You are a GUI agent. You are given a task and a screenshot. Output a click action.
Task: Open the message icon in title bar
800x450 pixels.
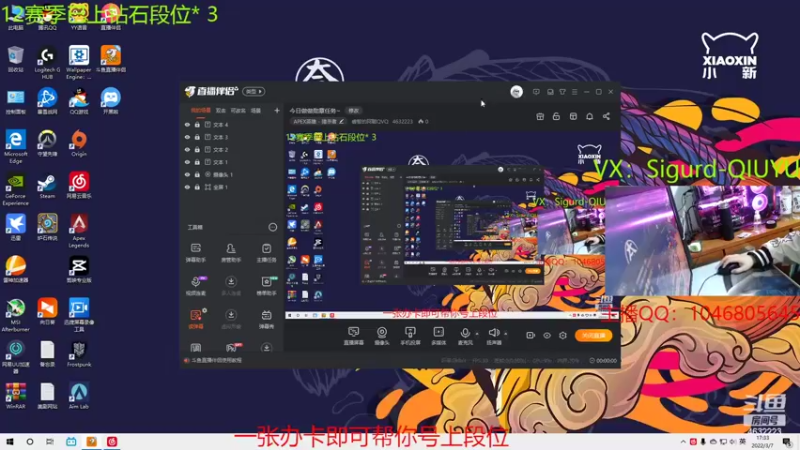pyautogui.click(x=536, y=92)
